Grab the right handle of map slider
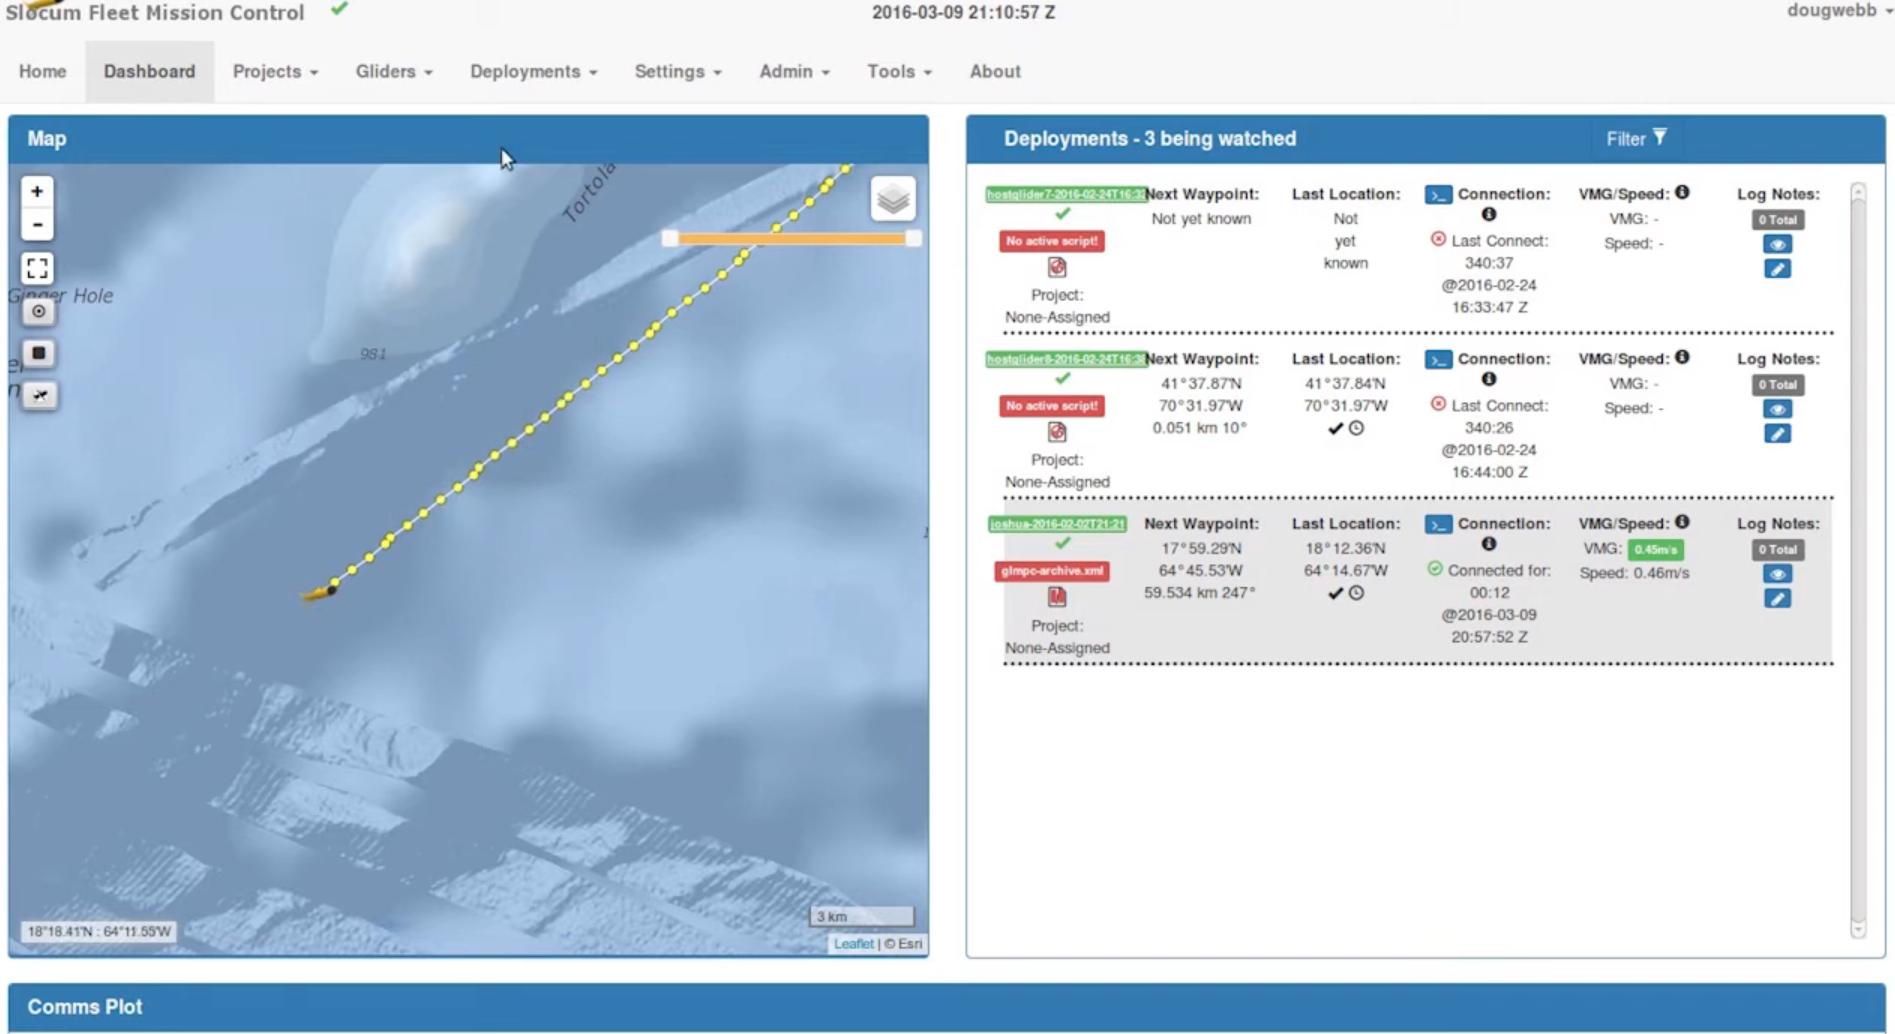Screen dimensions: 1895x1034 pyautogui.click(x=913, y=238)
